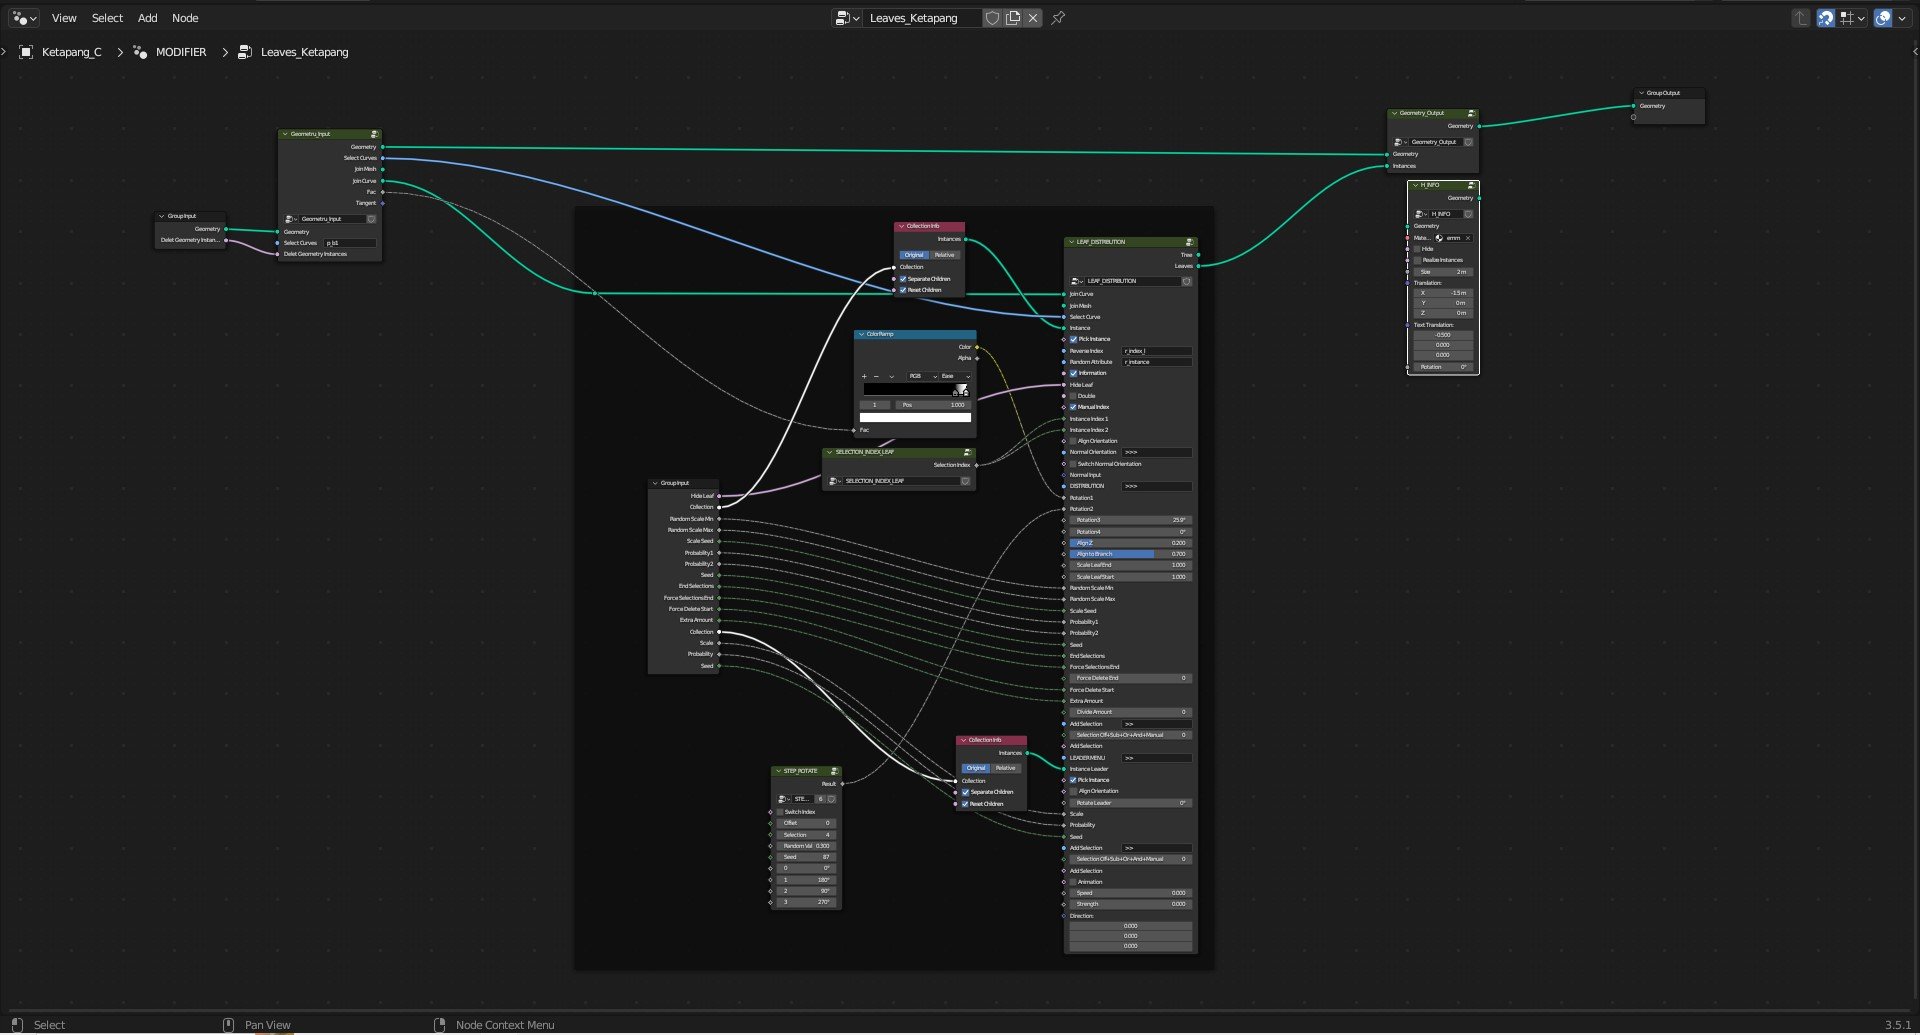Toggle fake user shield in H_INFO node
The width and height of the screenshot is (1920, 1035).
coord(1468,214)
